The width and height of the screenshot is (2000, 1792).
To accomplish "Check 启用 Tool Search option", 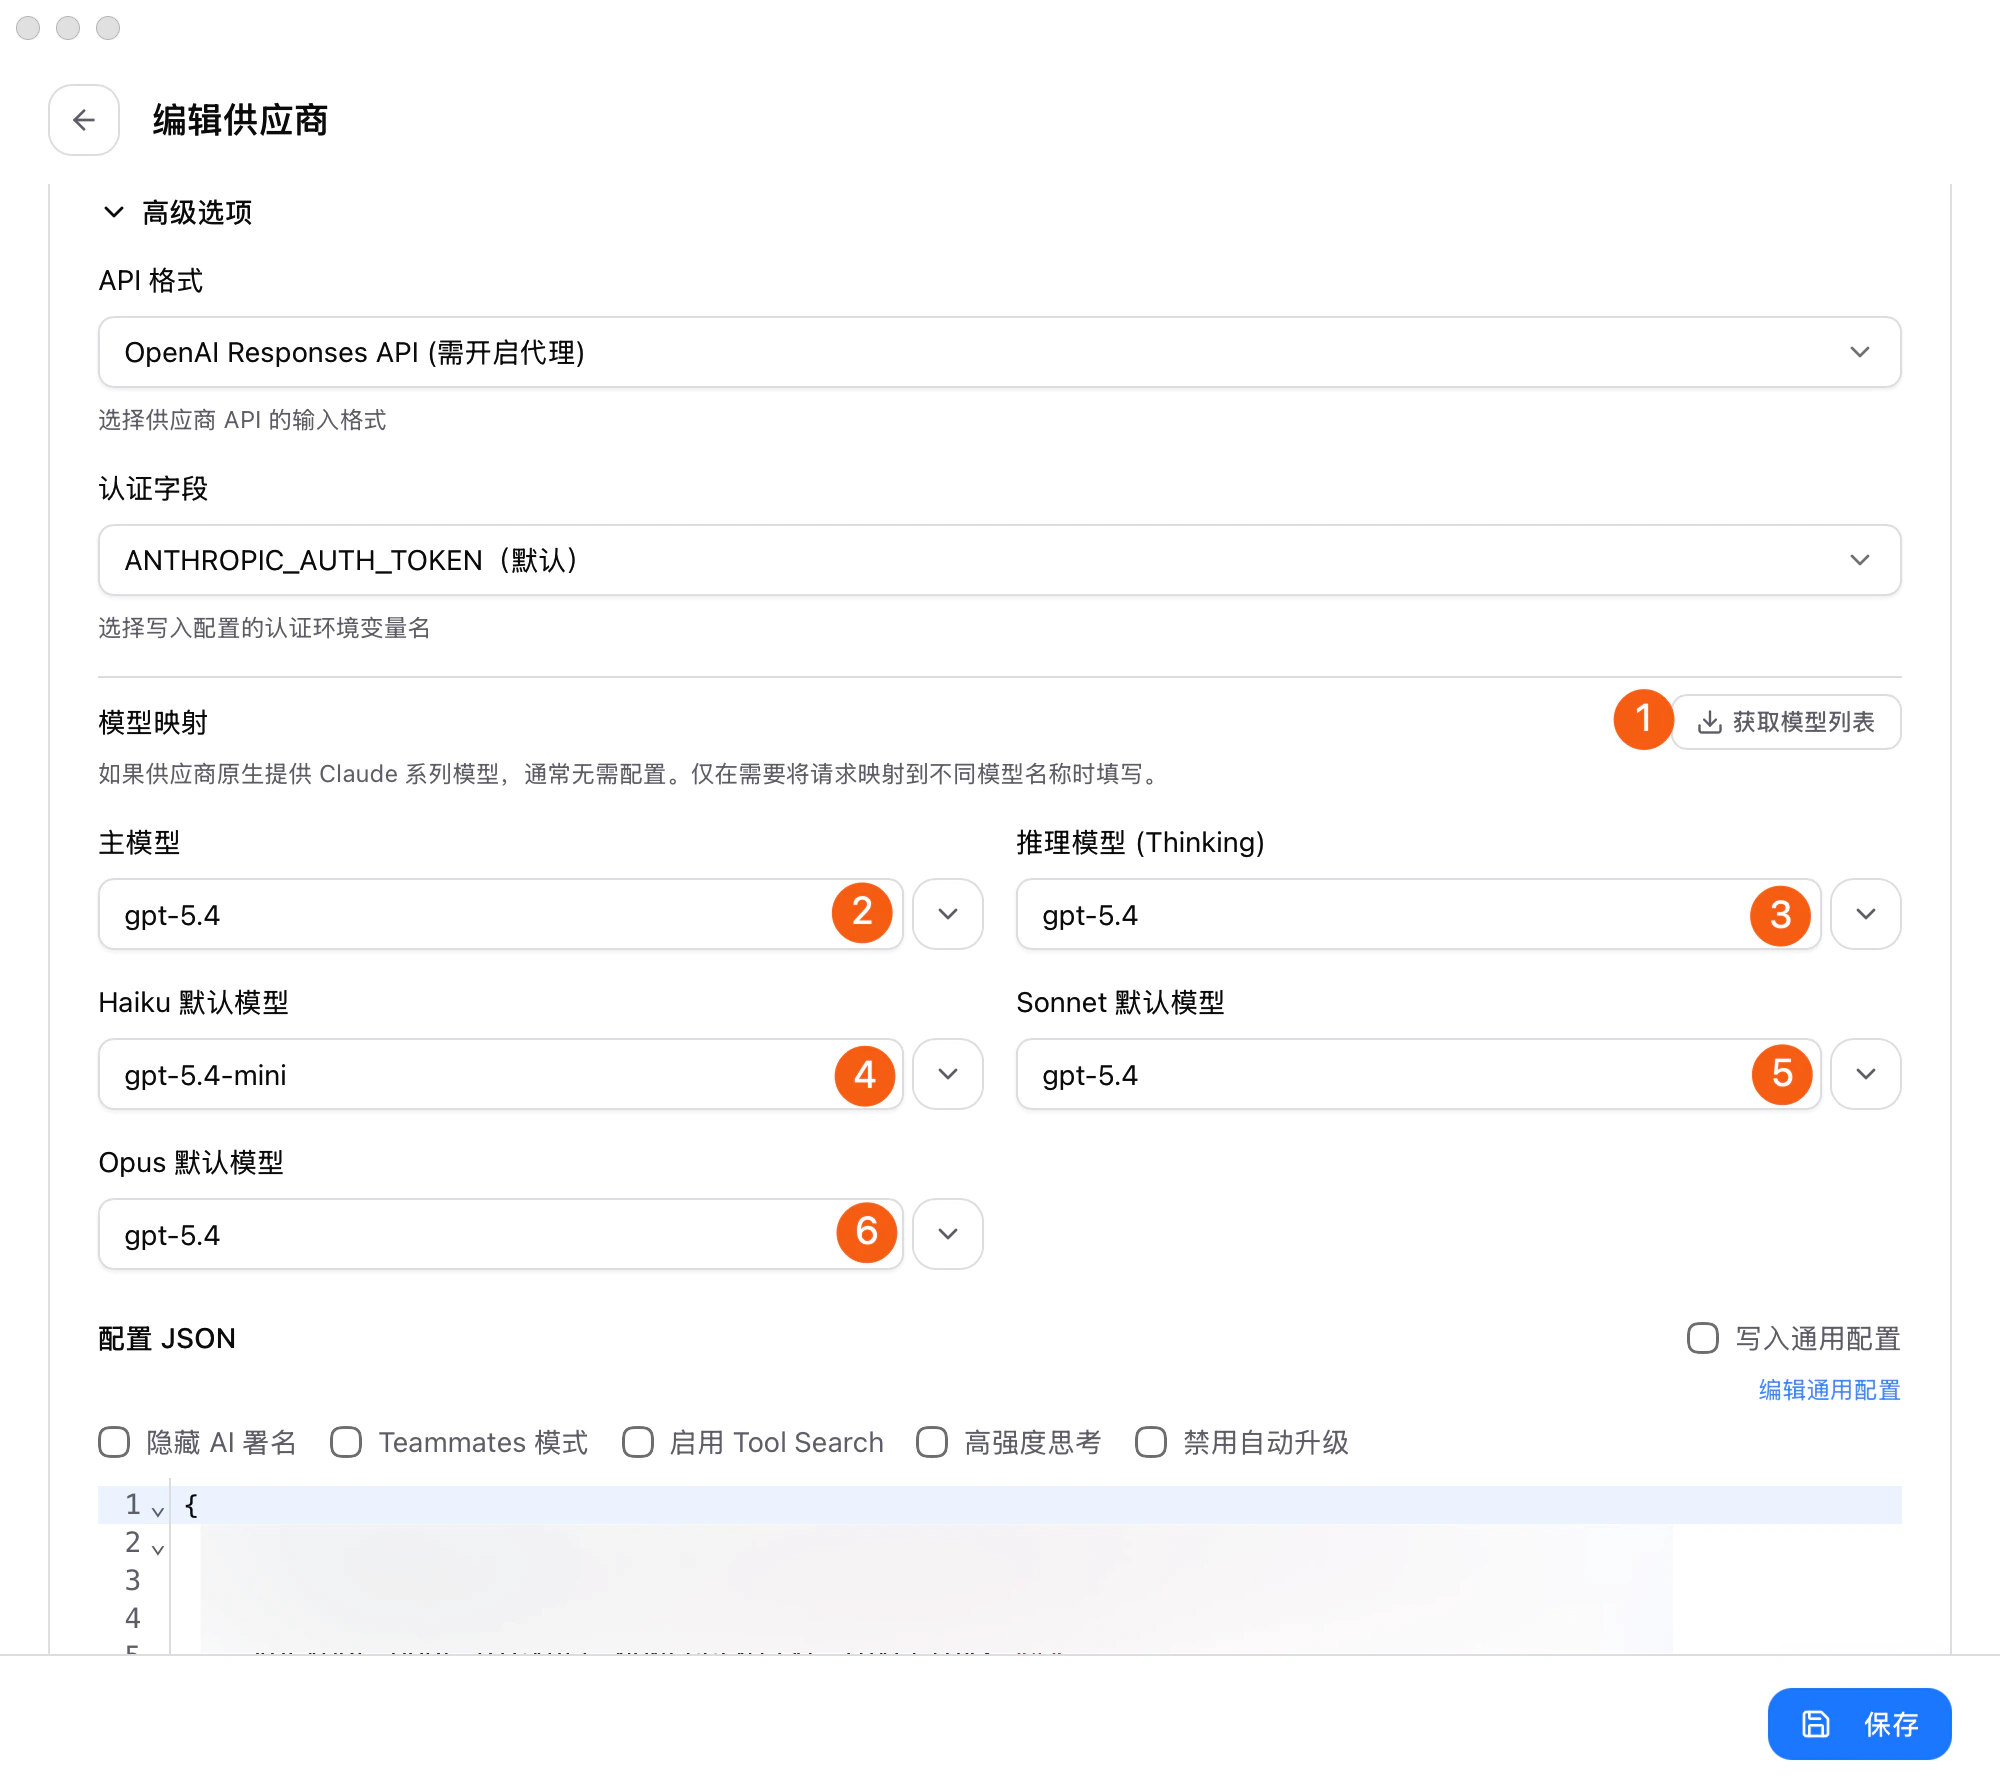I will click(x=638, y=1442).
